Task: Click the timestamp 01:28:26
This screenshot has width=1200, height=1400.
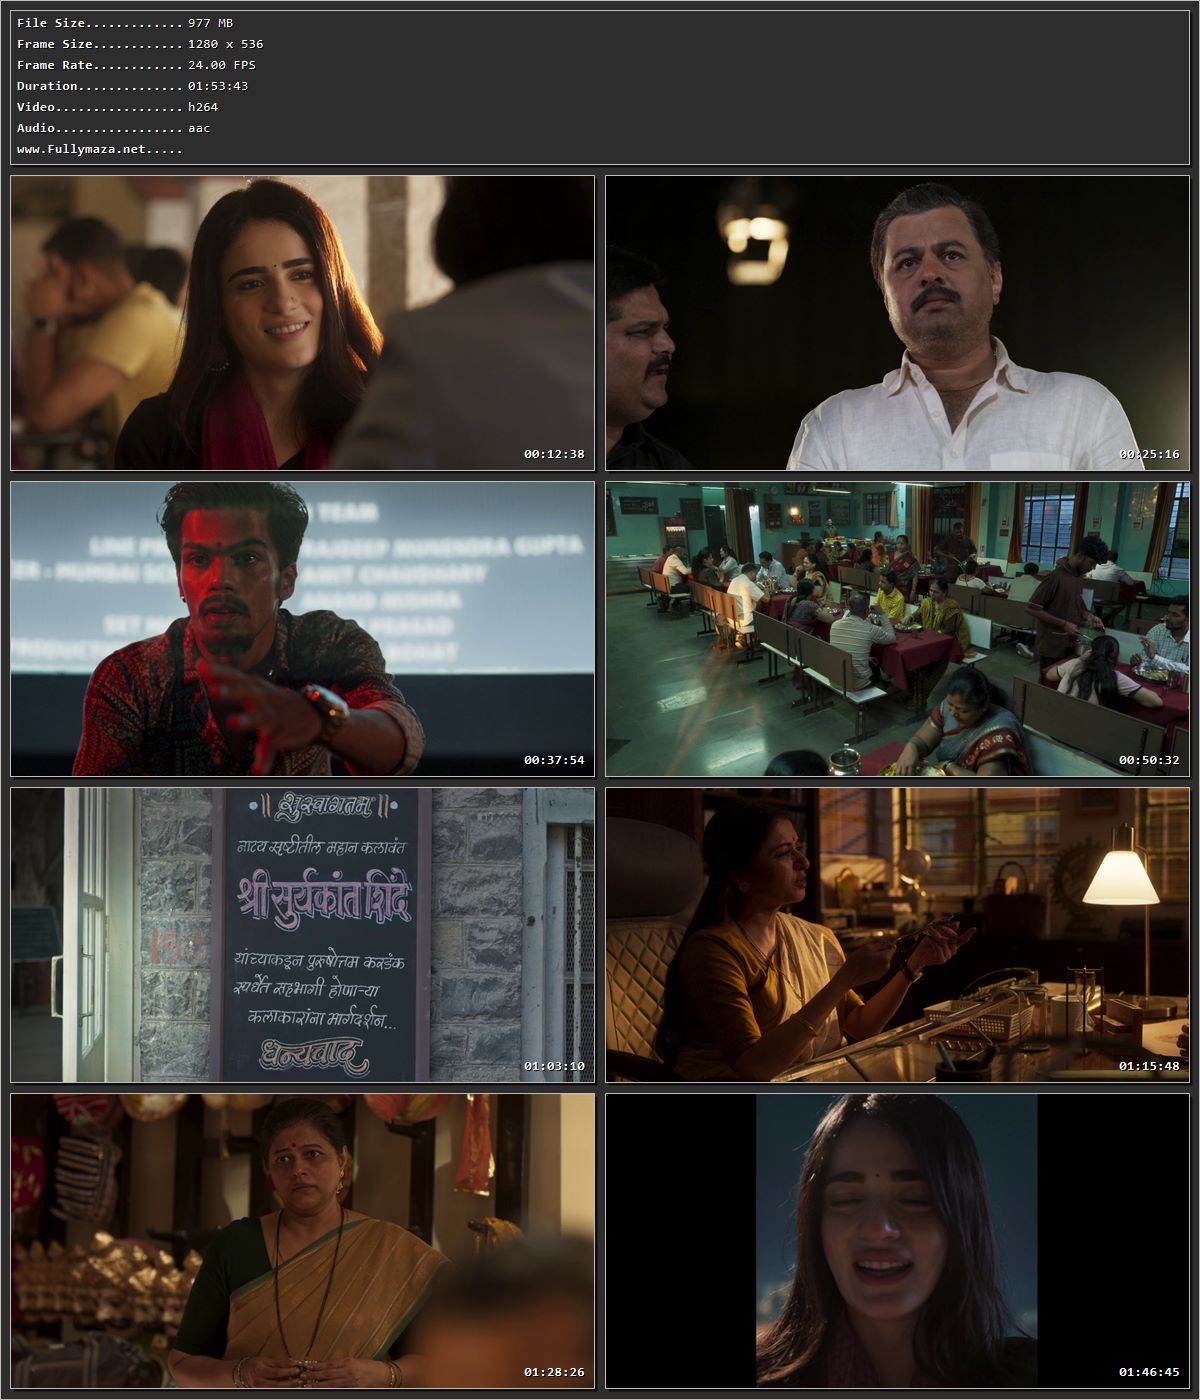Action: tap(554, 1372)
